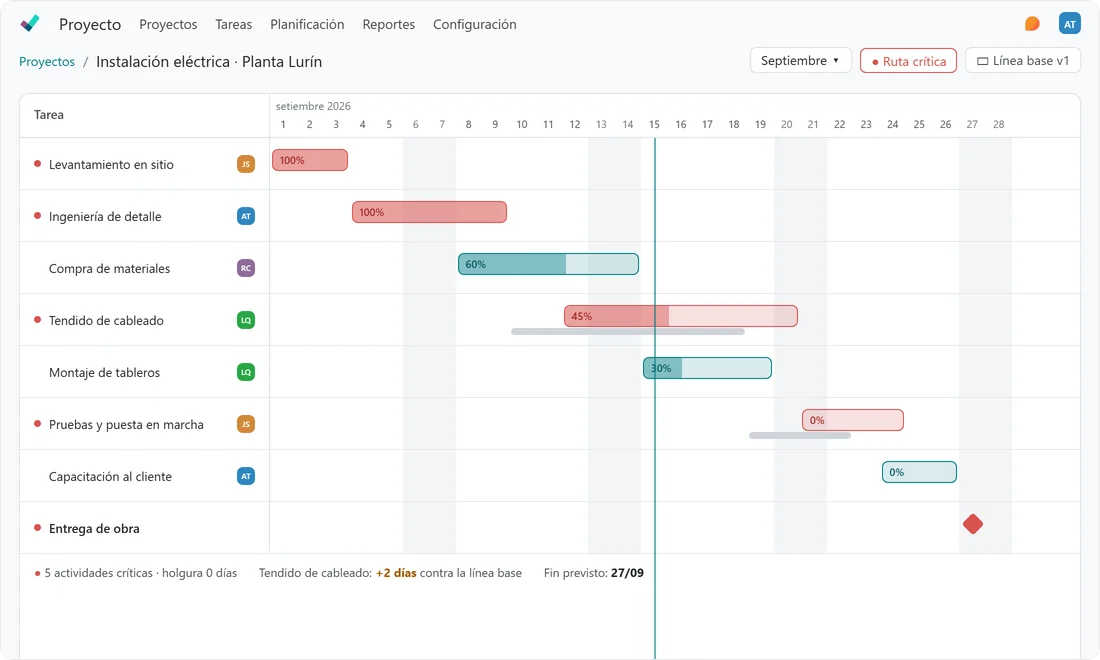Click the Ingeniería de detalle 100% bar
Image resolution: width=1100 pixels, height=660 pixels.
click(x=429, y=212)
